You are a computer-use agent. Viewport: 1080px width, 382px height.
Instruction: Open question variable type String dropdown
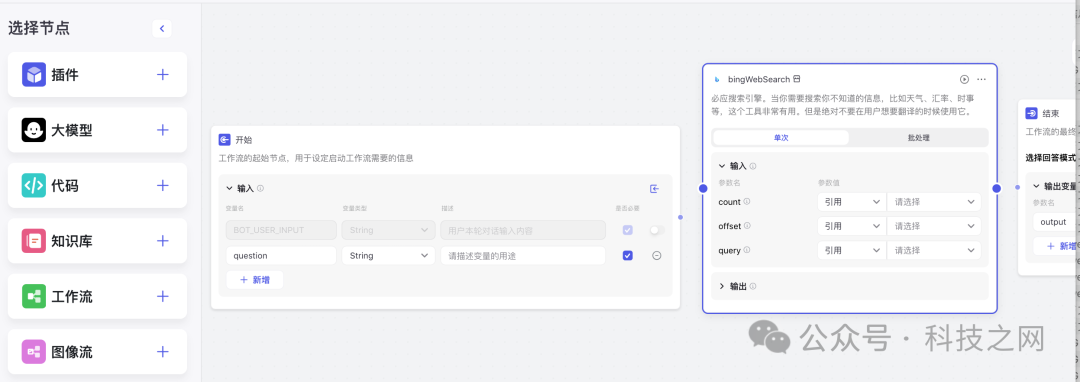pyautogui.click(x=388, y=255)
